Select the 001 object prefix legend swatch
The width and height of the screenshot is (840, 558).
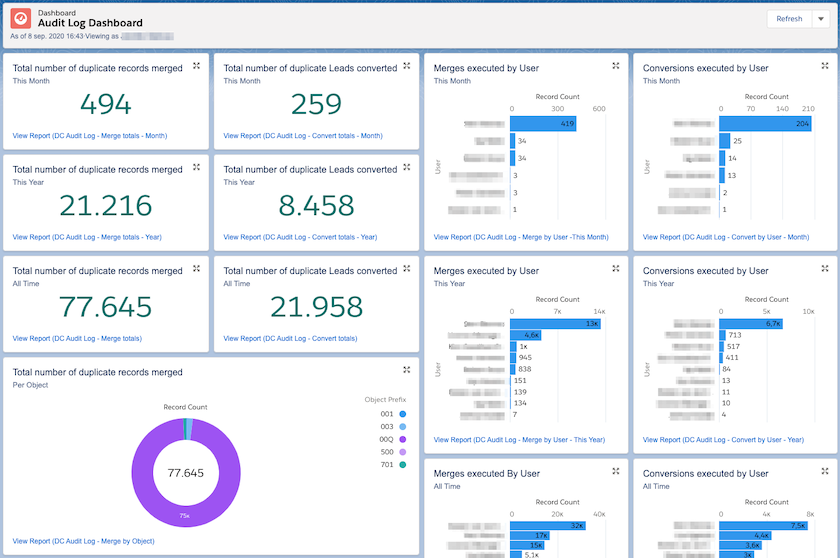pyautogui.click(x=403, y=414)
